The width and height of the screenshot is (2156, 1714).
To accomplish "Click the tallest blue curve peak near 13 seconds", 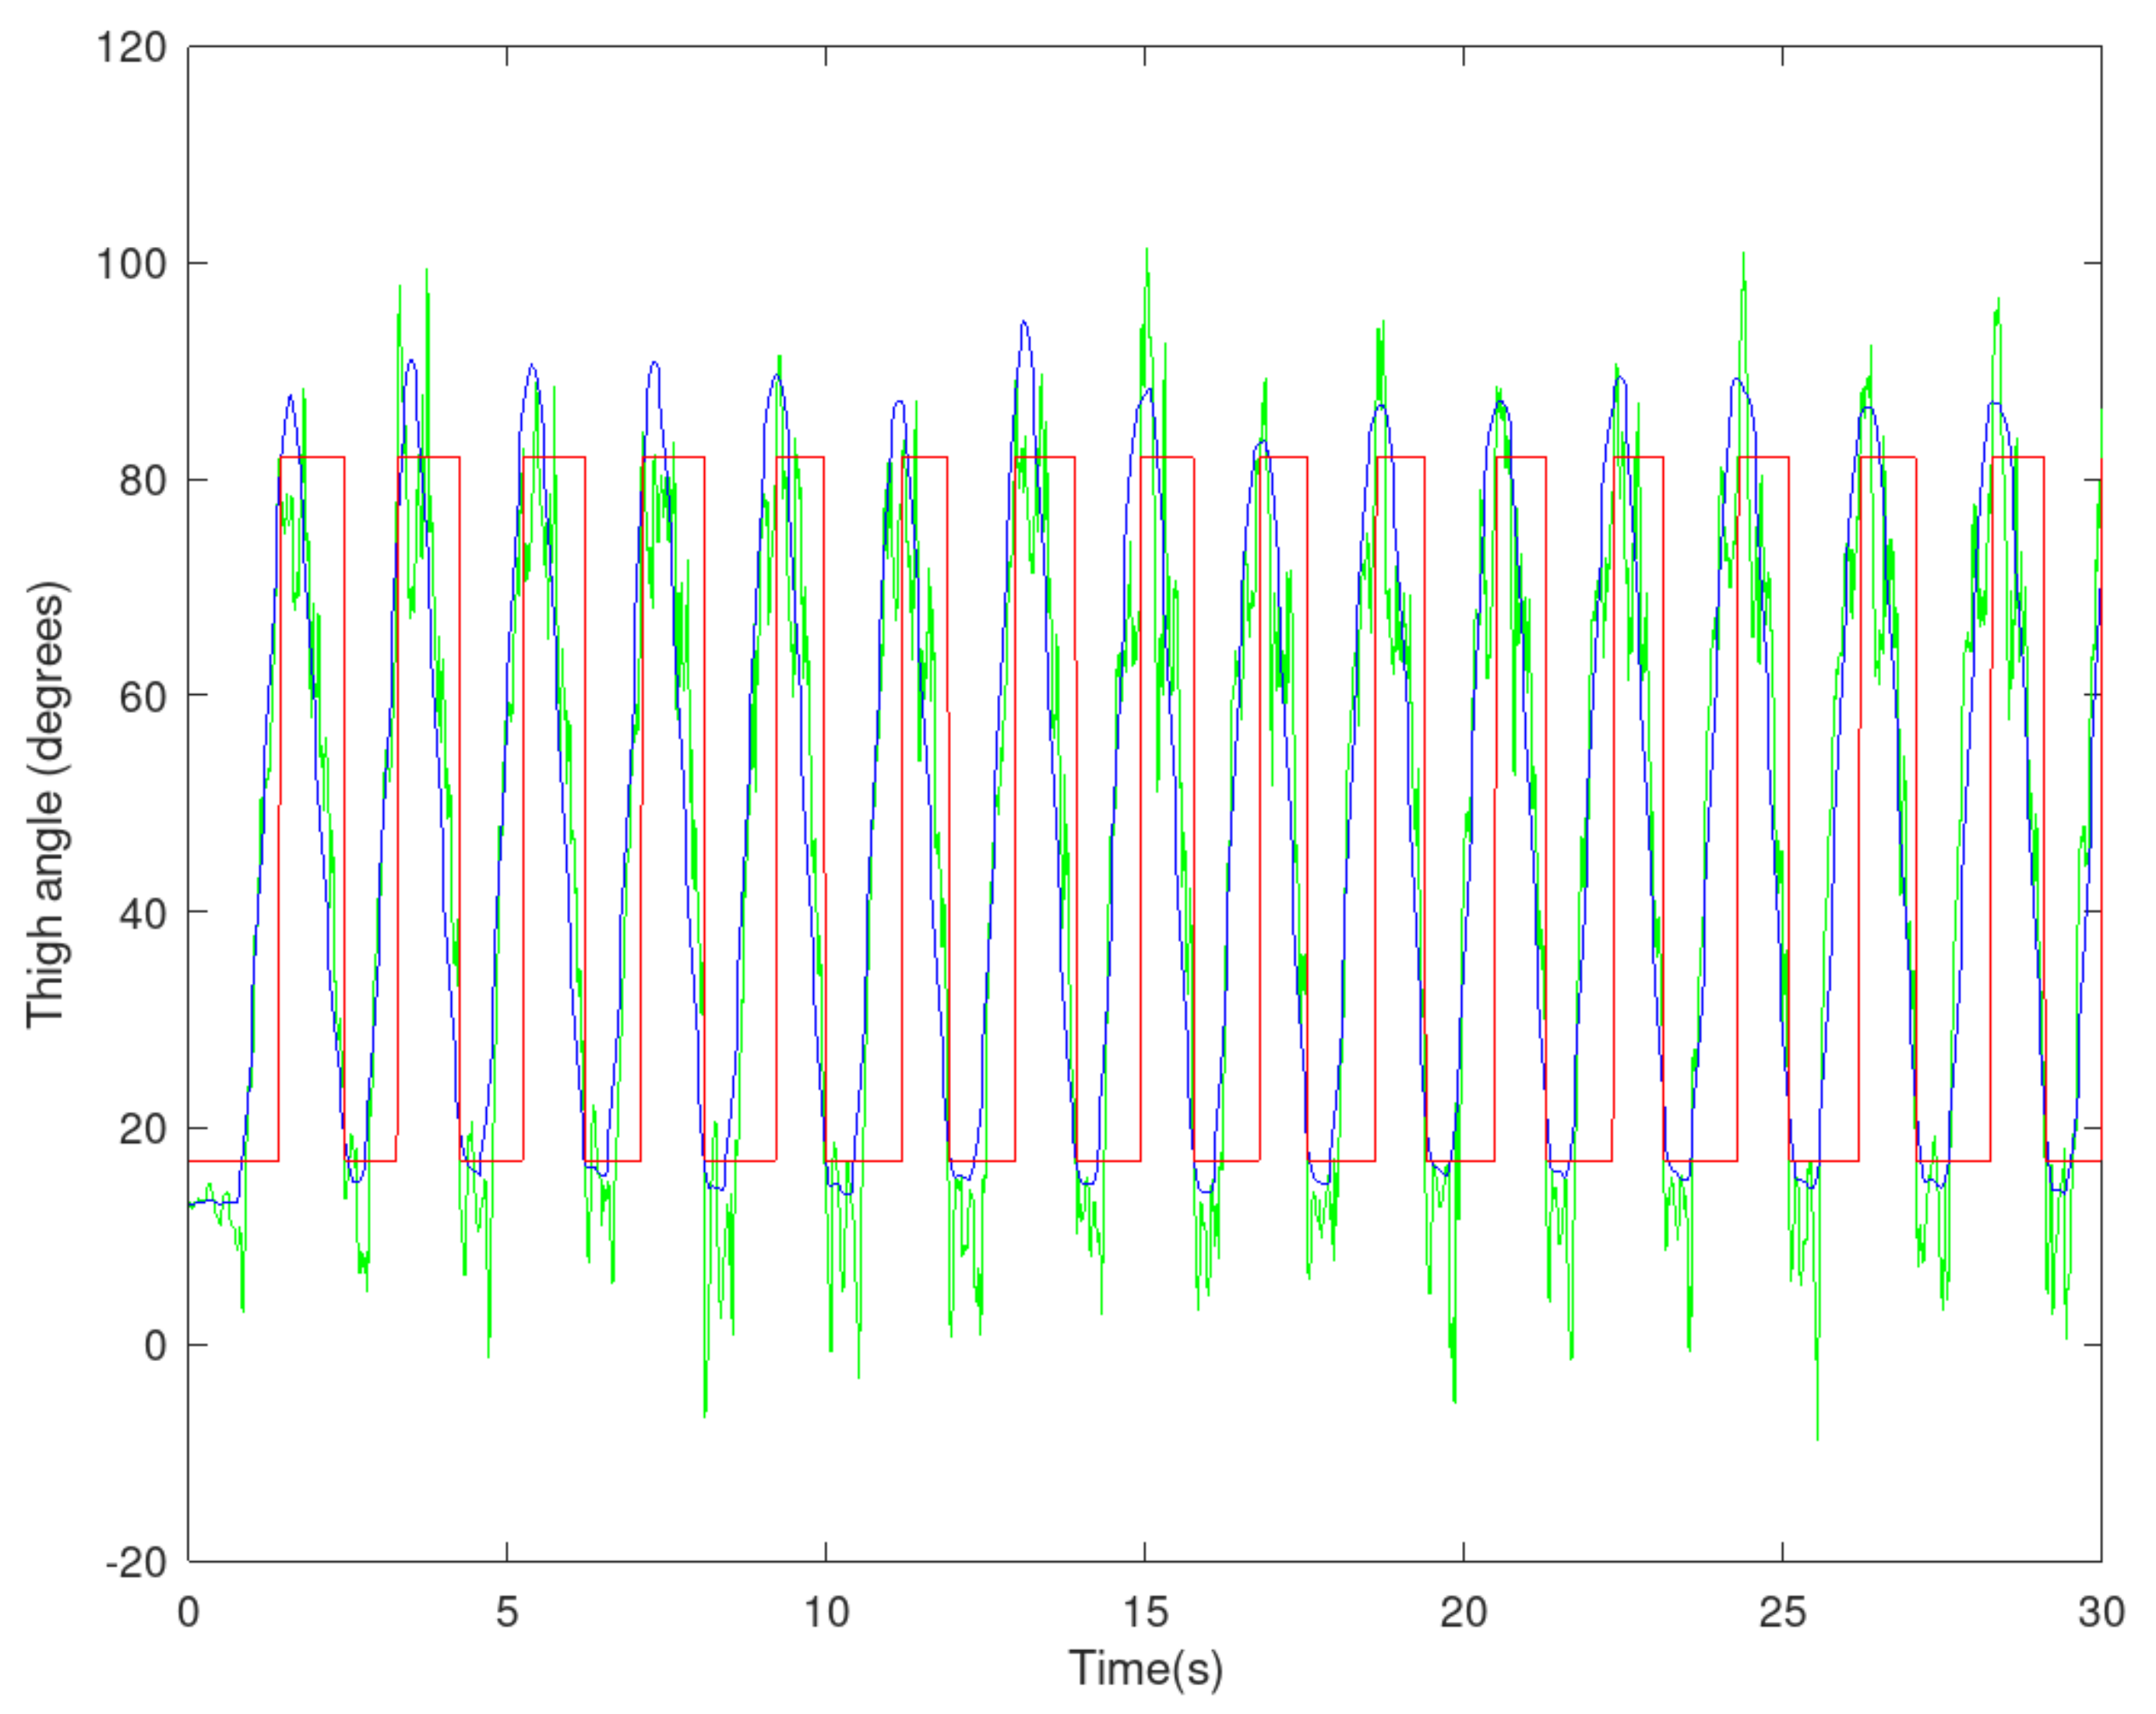I will click(x=1024, y=323).
